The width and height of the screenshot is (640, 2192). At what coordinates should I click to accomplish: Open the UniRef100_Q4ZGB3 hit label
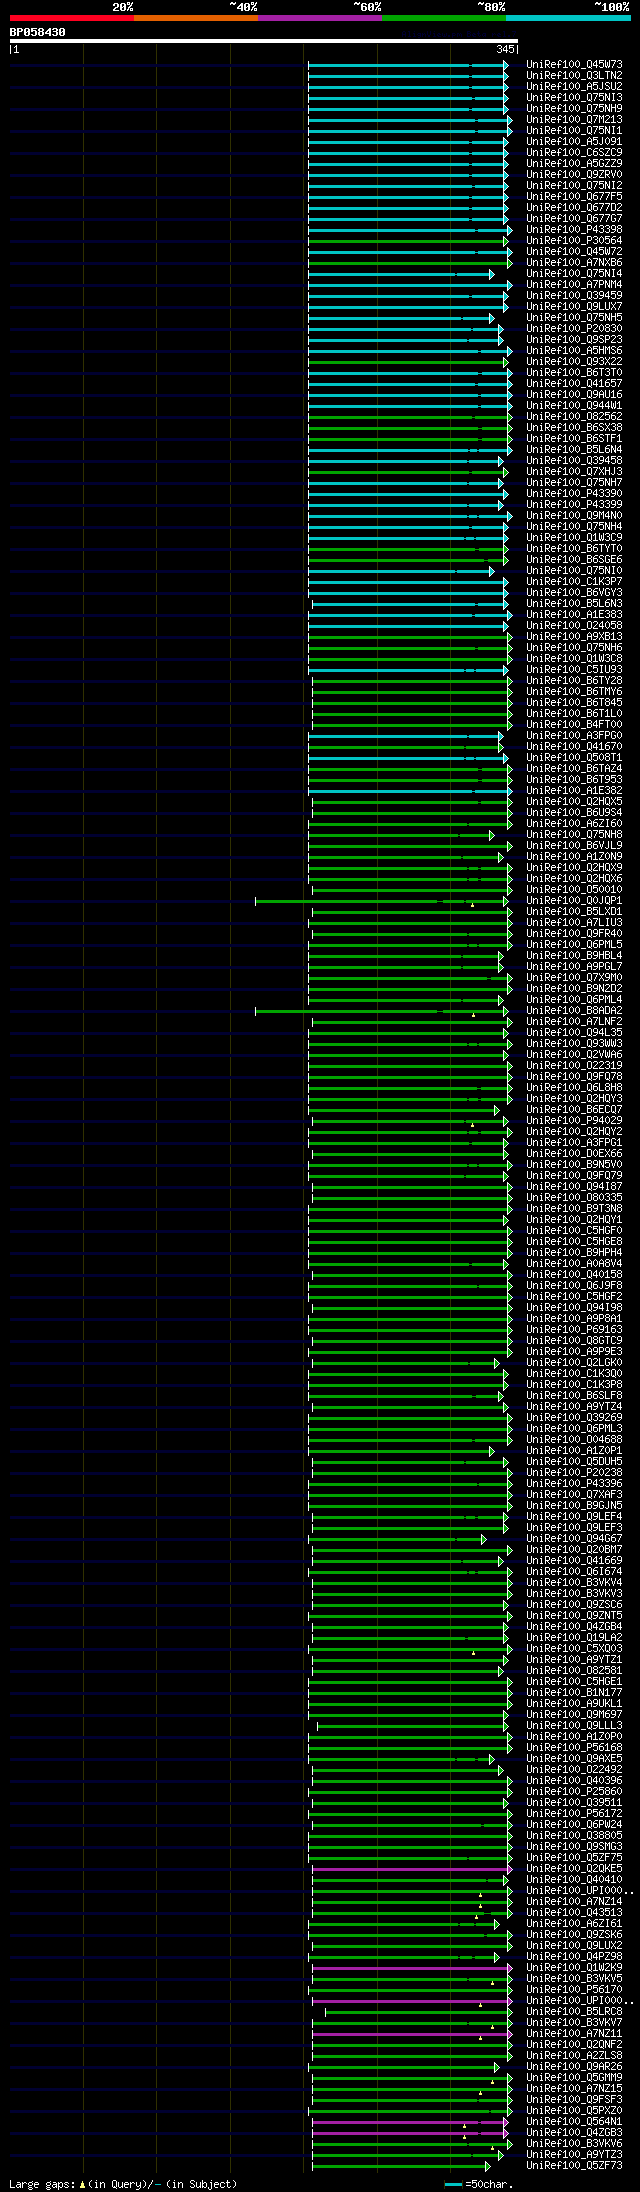pyautogui.click(x=574, y=2133)
